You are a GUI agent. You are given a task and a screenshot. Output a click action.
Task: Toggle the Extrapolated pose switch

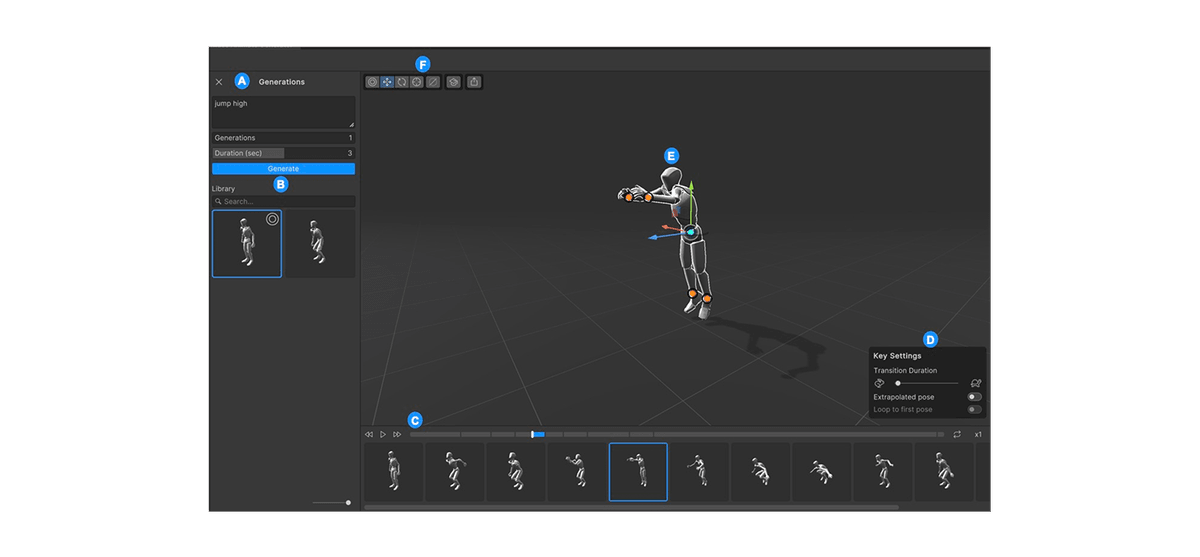click(x=974, y=397)
